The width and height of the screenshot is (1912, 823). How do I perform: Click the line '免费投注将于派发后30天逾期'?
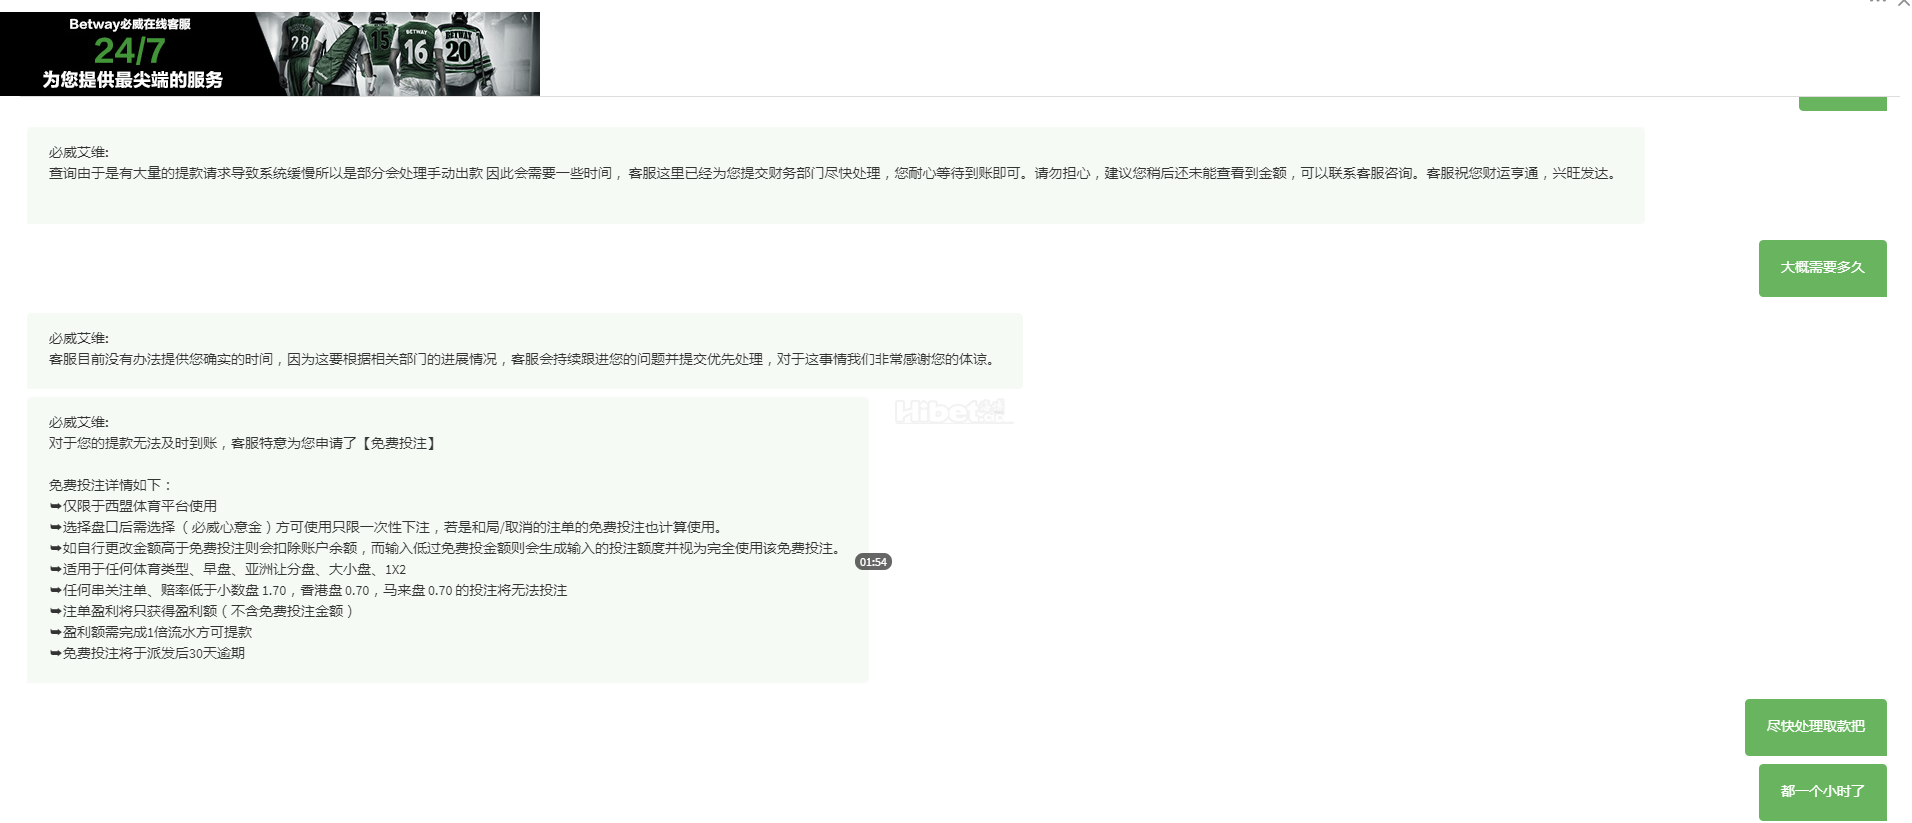153,653
